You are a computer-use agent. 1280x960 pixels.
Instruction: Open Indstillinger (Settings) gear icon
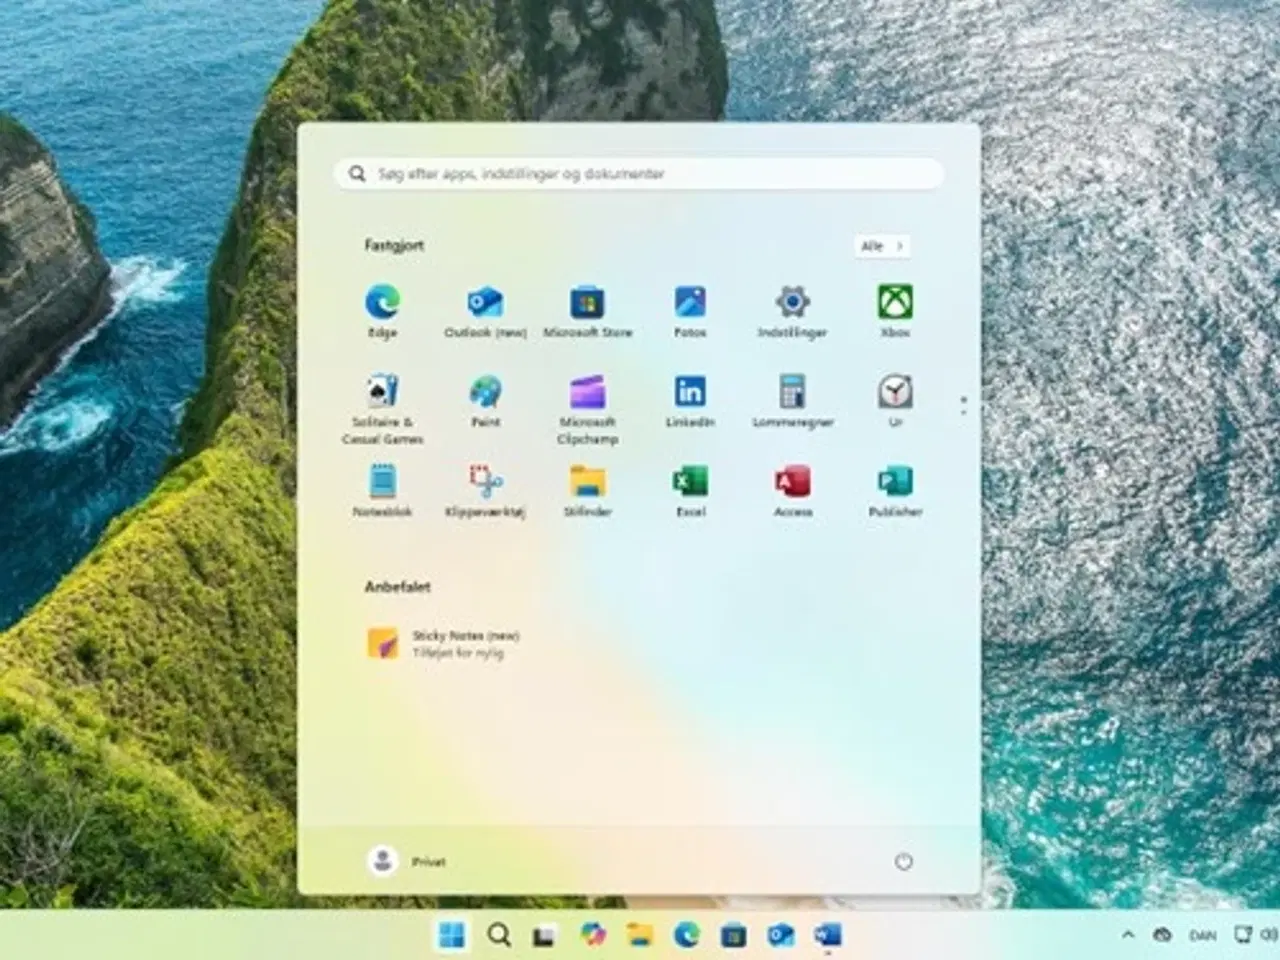click(792, 311)
